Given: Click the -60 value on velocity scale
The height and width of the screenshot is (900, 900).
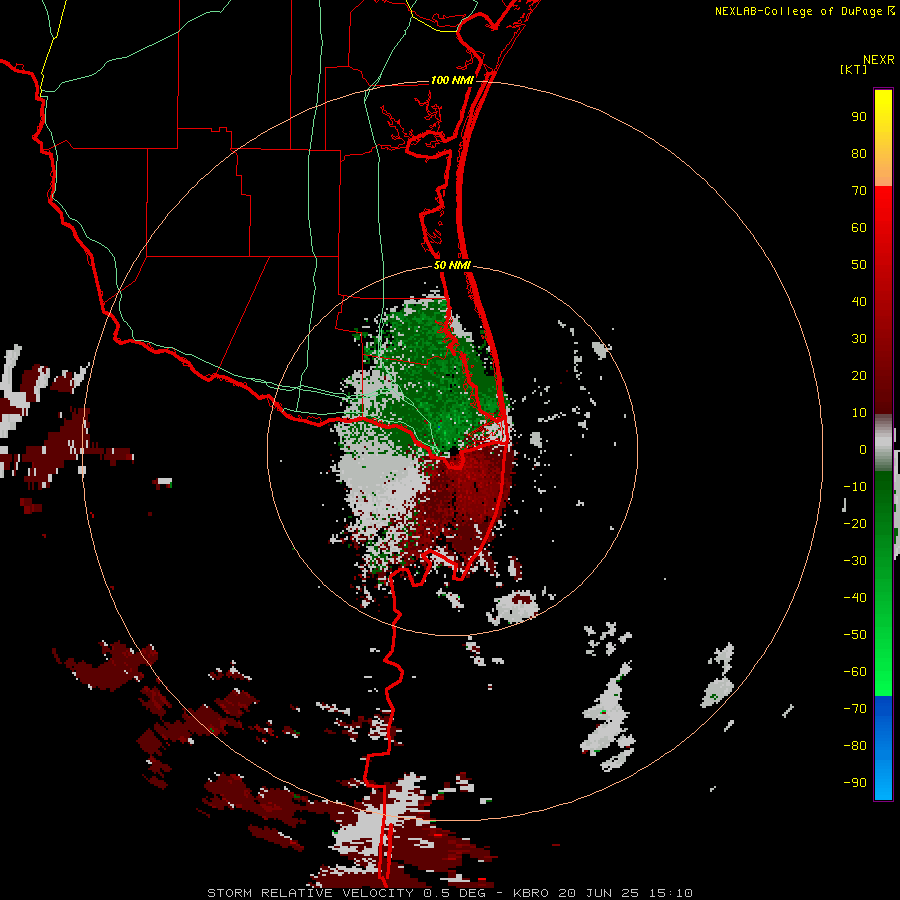Looking at the screenshot, I should (x=855, y=672).
